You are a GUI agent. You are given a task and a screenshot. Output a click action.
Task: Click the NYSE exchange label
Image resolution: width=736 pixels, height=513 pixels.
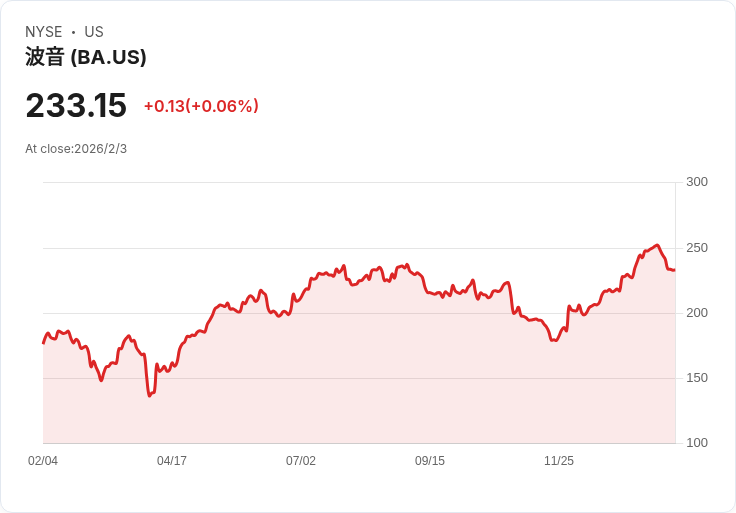[43, 32]
